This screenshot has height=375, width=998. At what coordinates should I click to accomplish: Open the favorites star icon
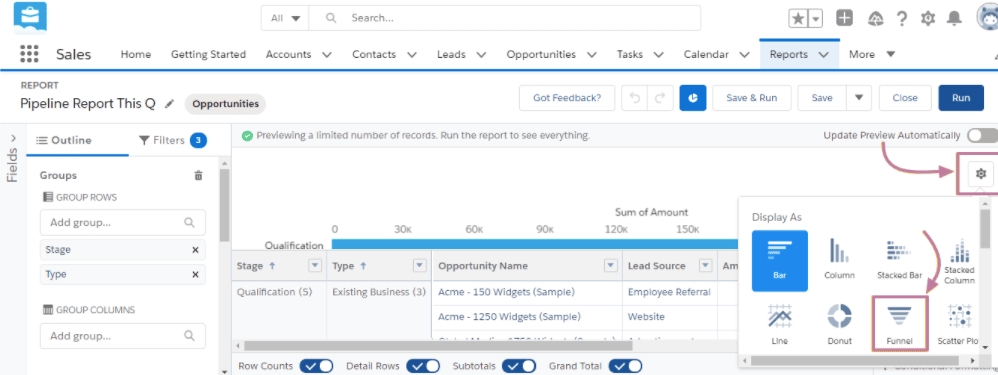pos(798,18)
